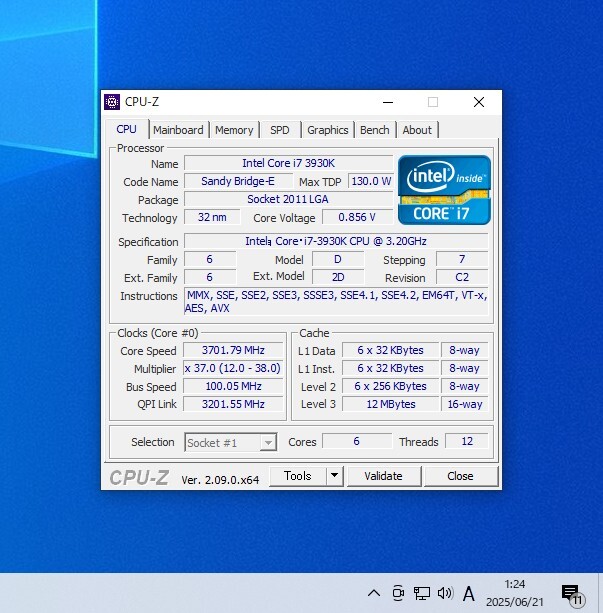Switch to the CPU tab
This screenshot has width=603, height=613.
point(126,129)
